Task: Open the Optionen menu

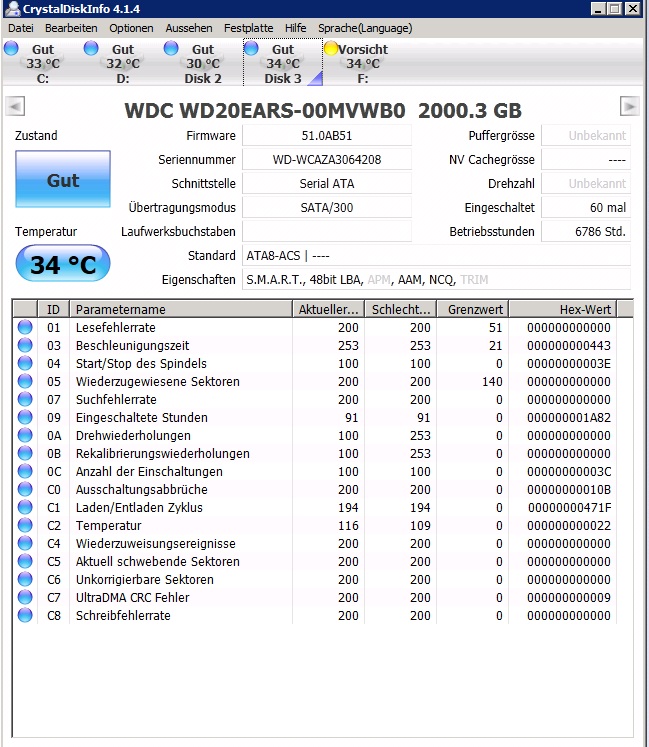Action: pos(131,28)
